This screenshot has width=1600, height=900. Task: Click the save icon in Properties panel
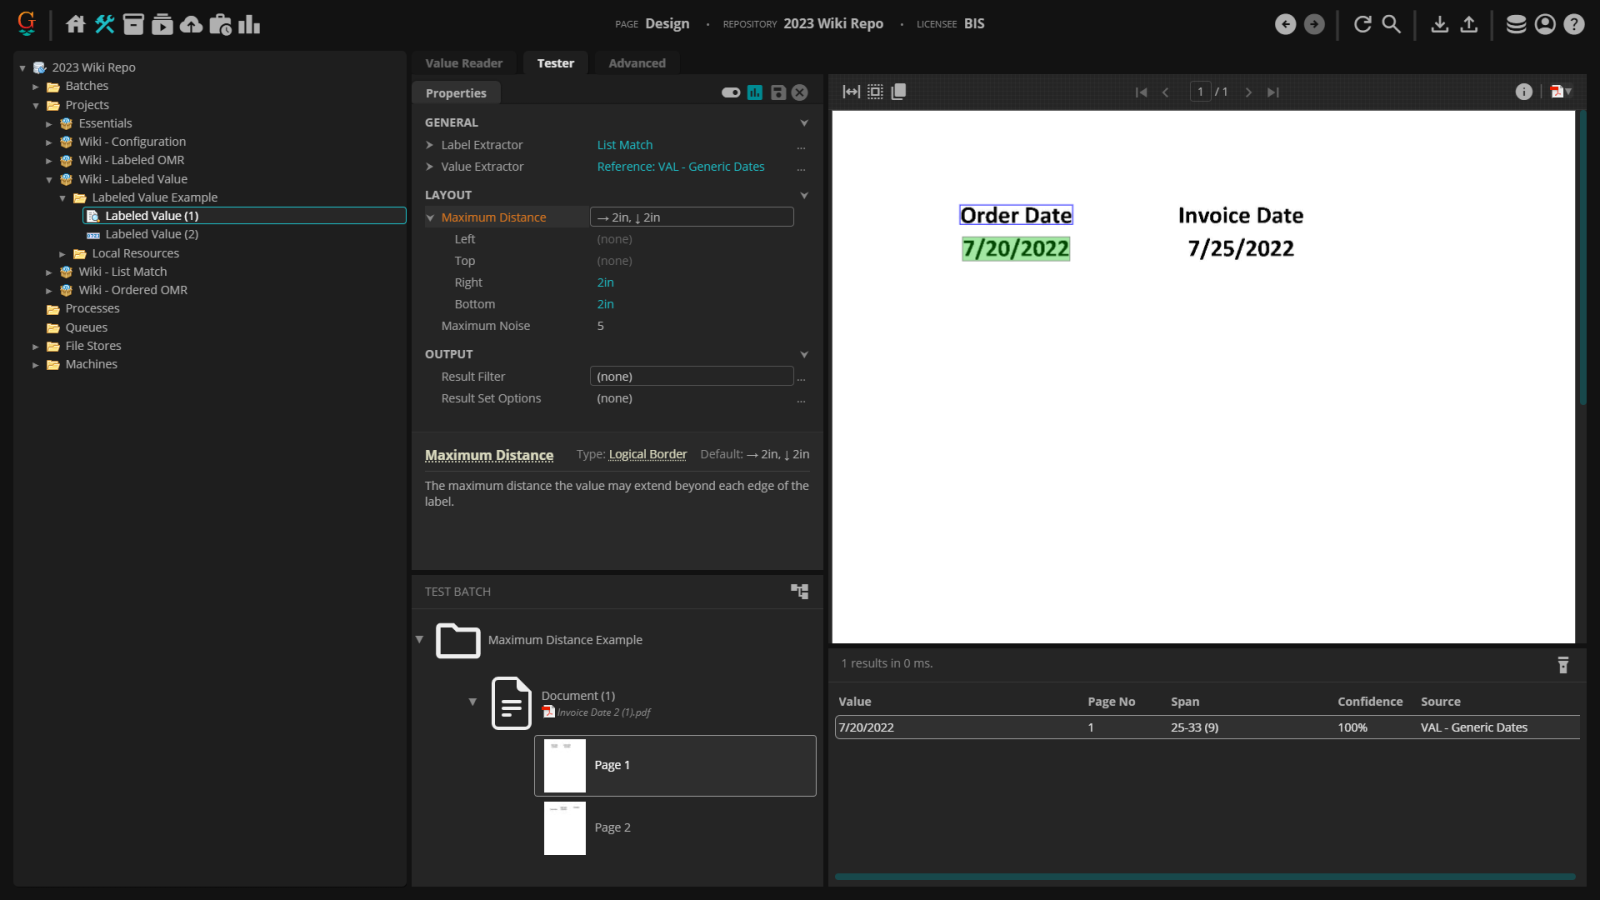click(778, 93)
